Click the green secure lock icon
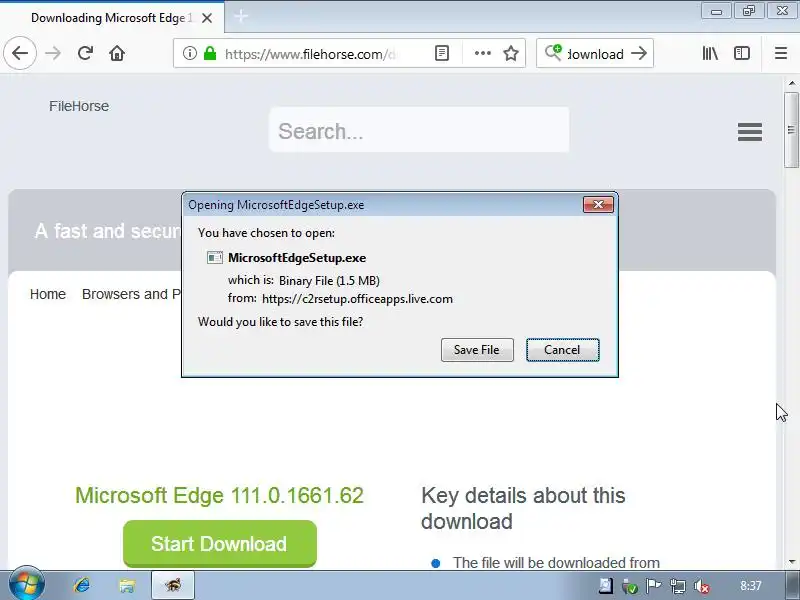Screen dimensions: 800x600 coord(210,53)
